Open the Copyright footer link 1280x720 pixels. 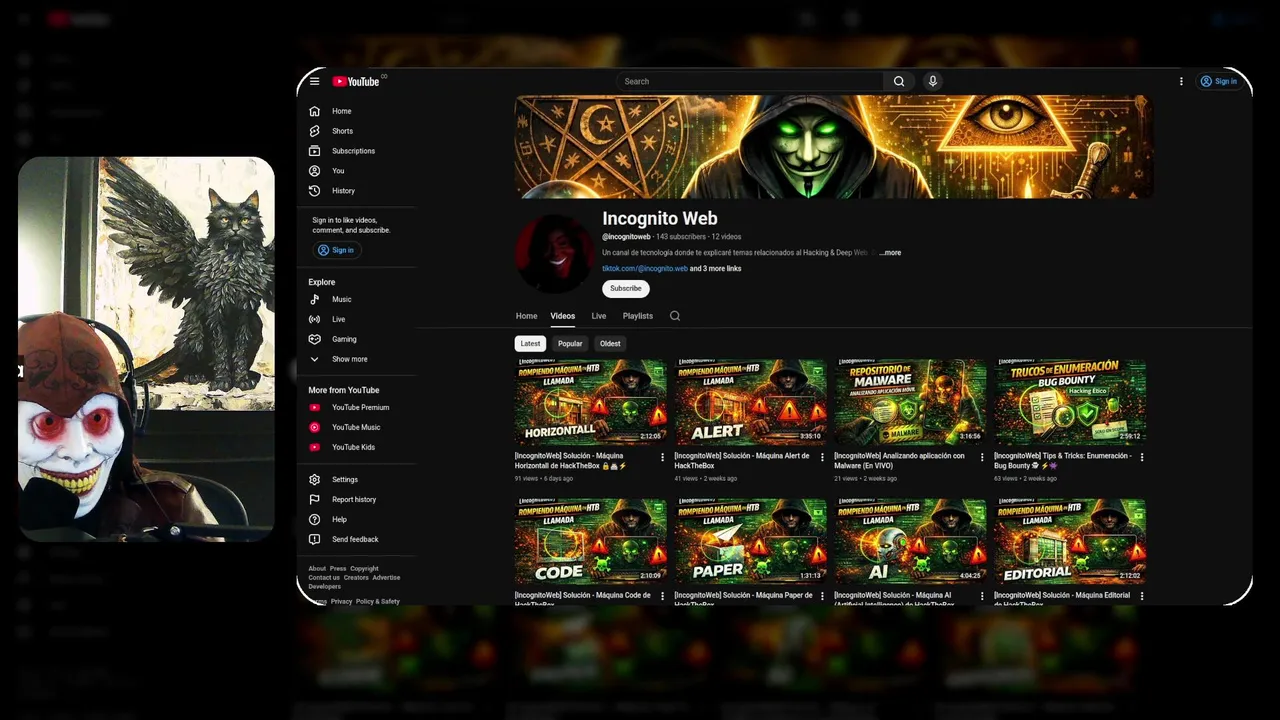364,569
